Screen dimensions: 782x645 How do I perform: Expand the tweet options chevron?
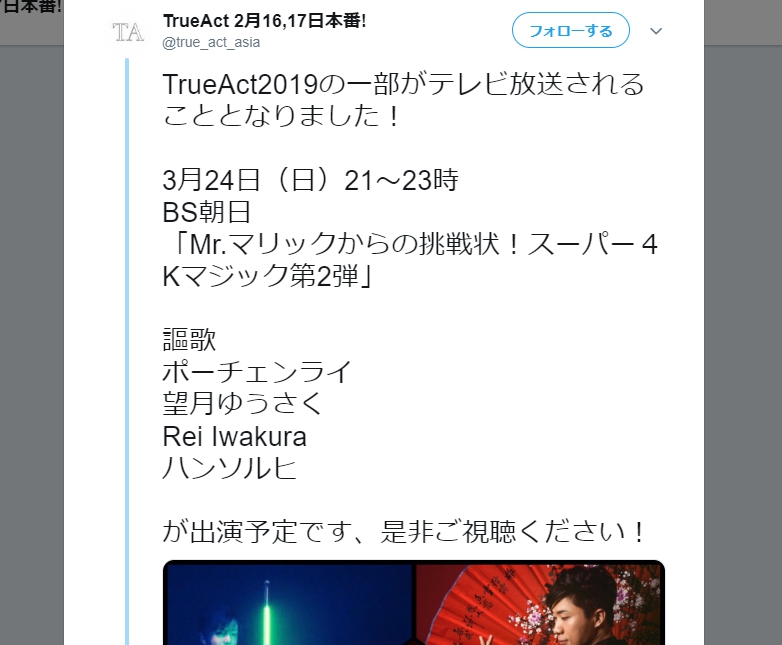point(656,31)
